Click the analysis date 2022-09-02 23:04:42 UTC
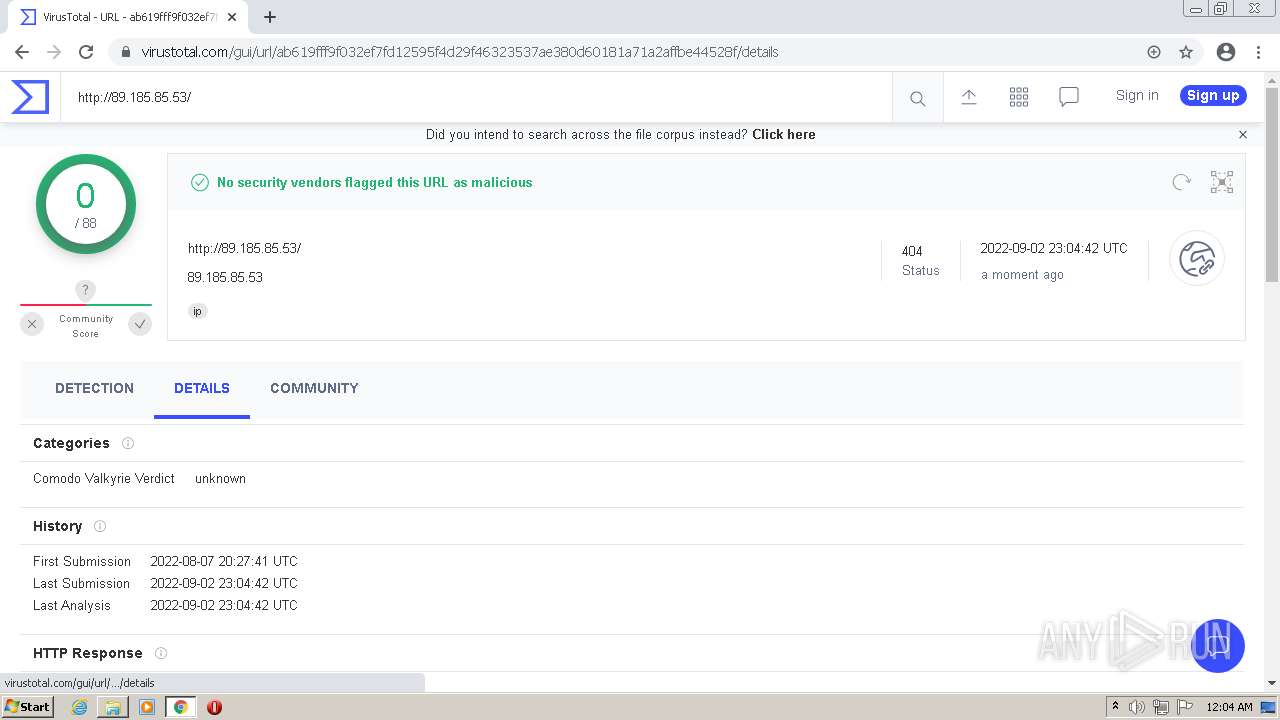The height and width of the screenshot is (720, 1280). [1054, 248]
